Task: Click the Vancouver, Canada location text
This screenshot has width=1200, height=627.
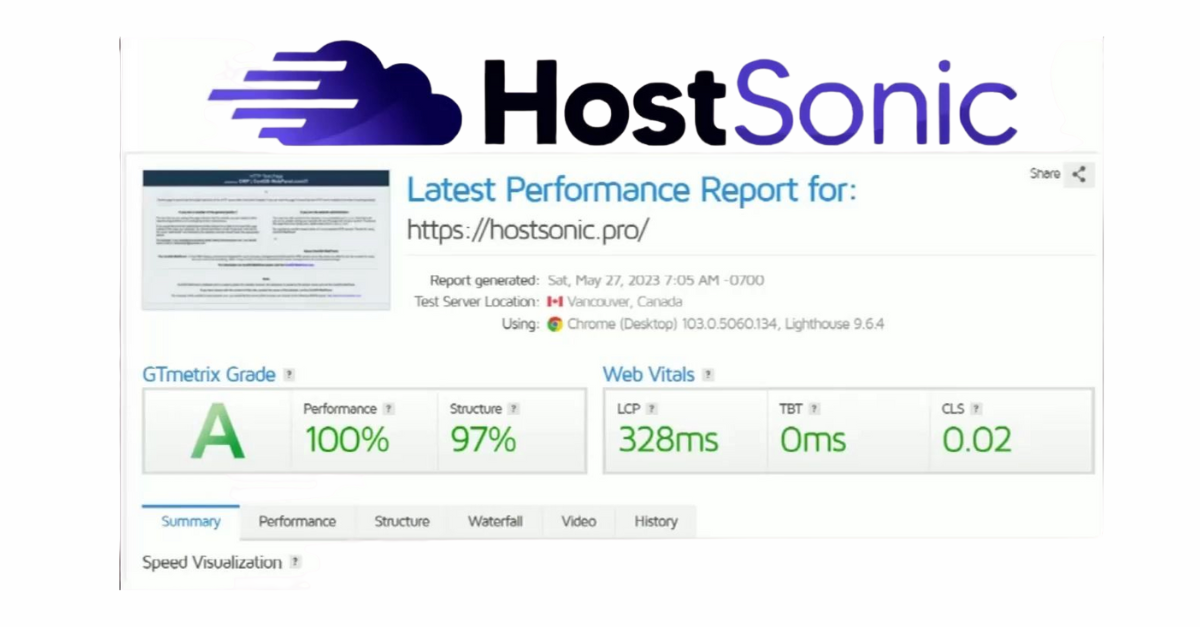Action: coord(626,301)
